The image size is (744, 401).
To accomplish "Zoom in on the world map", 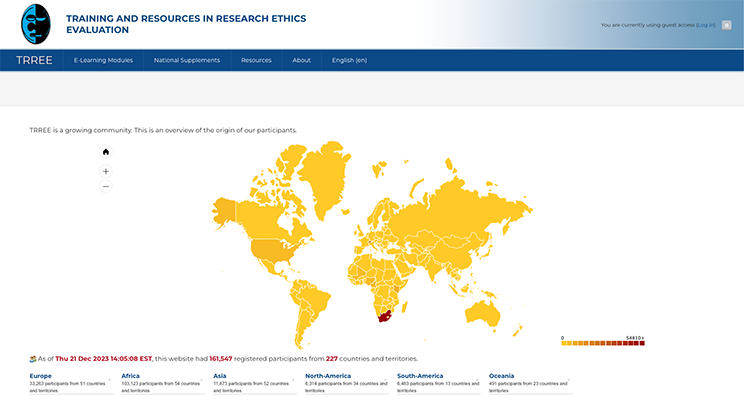I will [106, 171].
